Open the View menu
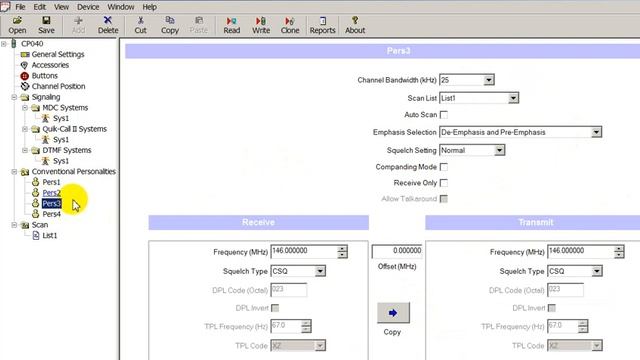This screenshot has width=640, height=360. (x=61, y=7)
